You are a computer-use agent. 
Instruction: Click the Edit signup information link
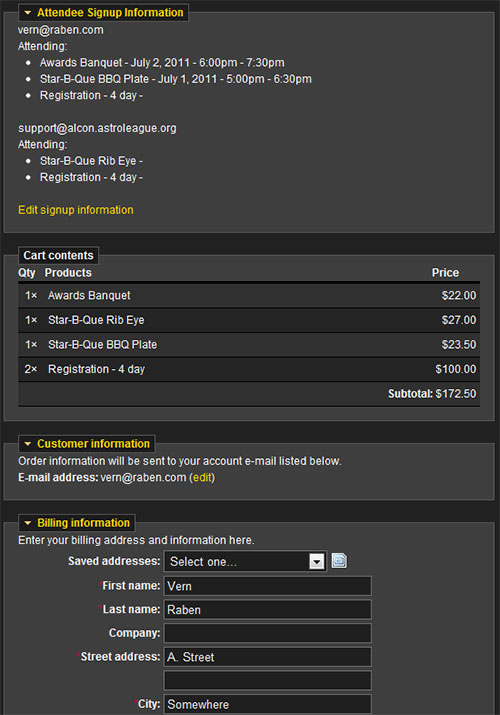coord(76,210)
